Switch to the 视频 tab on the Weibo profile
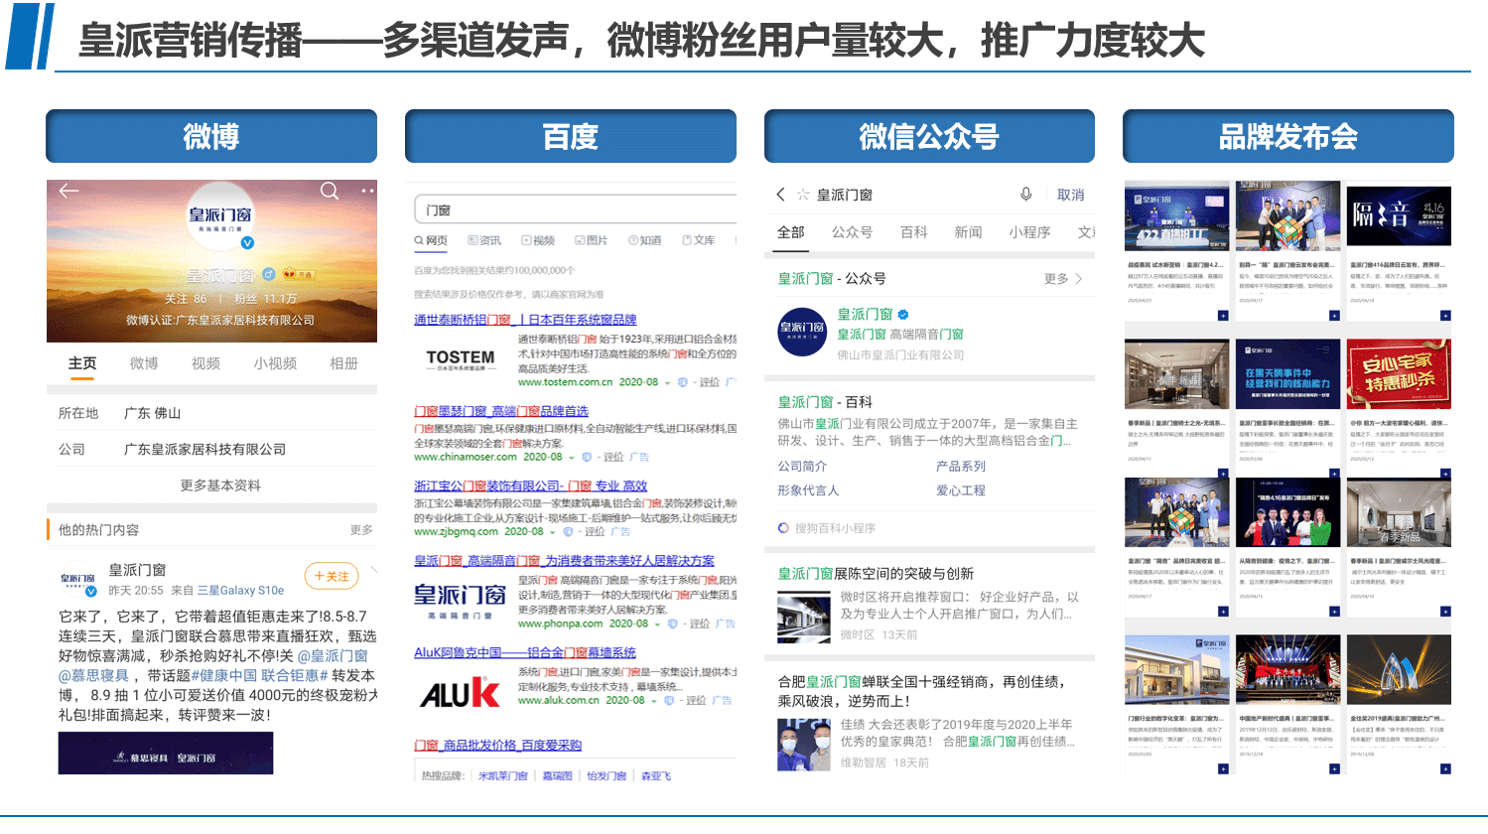 click(x=205, y=364)
